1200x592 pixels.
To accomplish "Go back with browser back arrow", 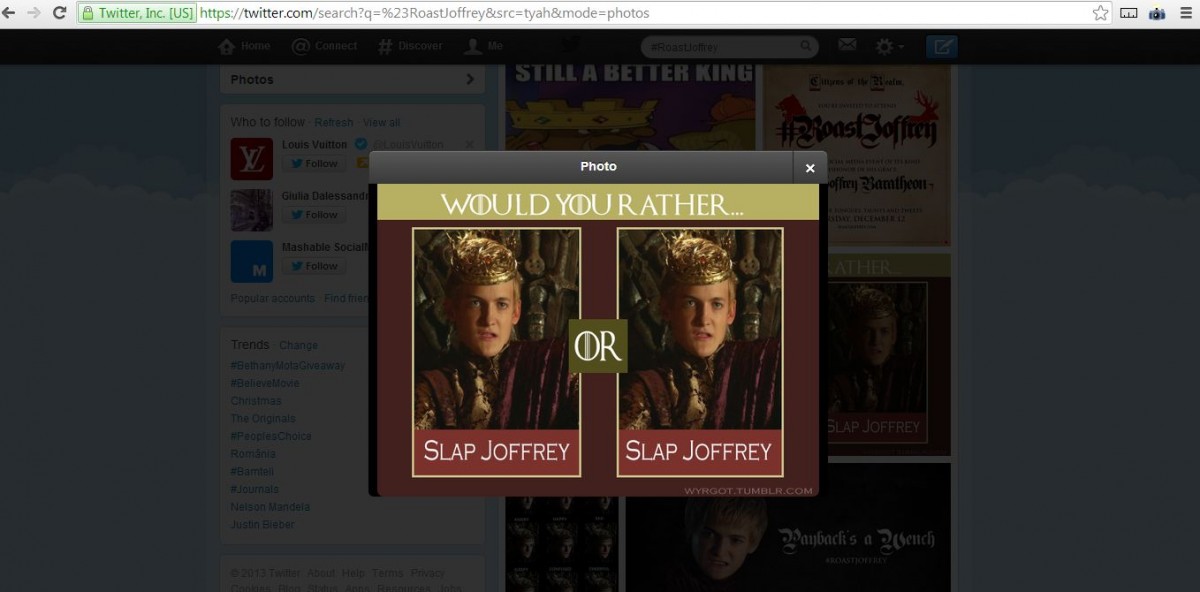I will [x=9, y=13].
